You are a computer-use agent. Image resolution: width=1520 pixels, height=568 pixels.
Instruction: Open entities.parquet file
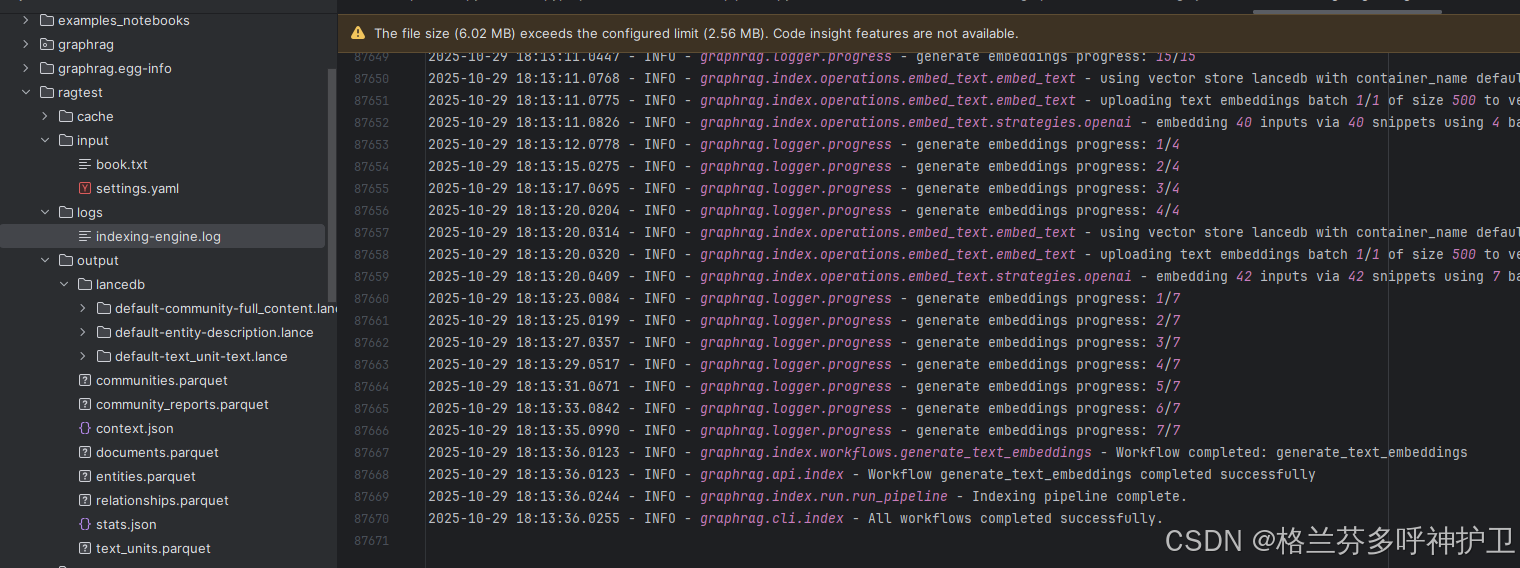tap(146, 476)
